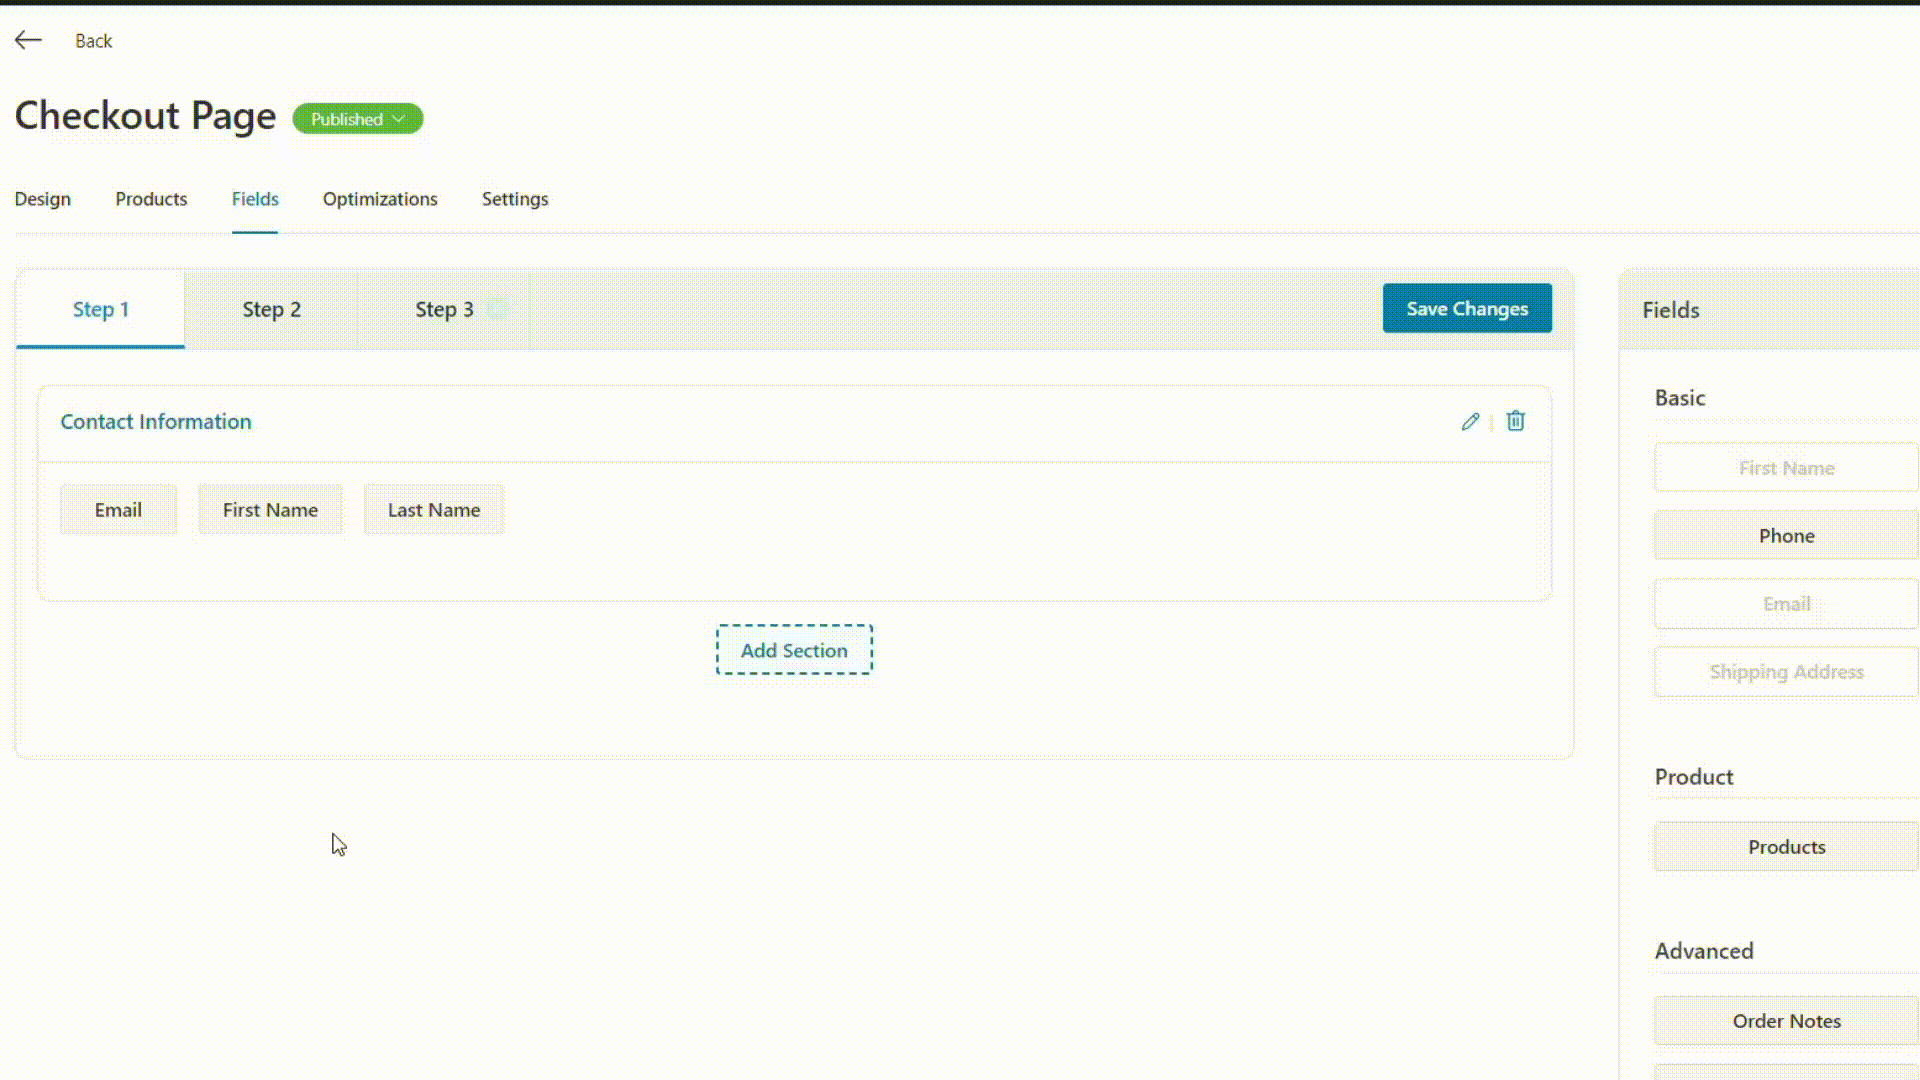
Task: Click the Shipping Address field option
Action: click(1786, 672)
